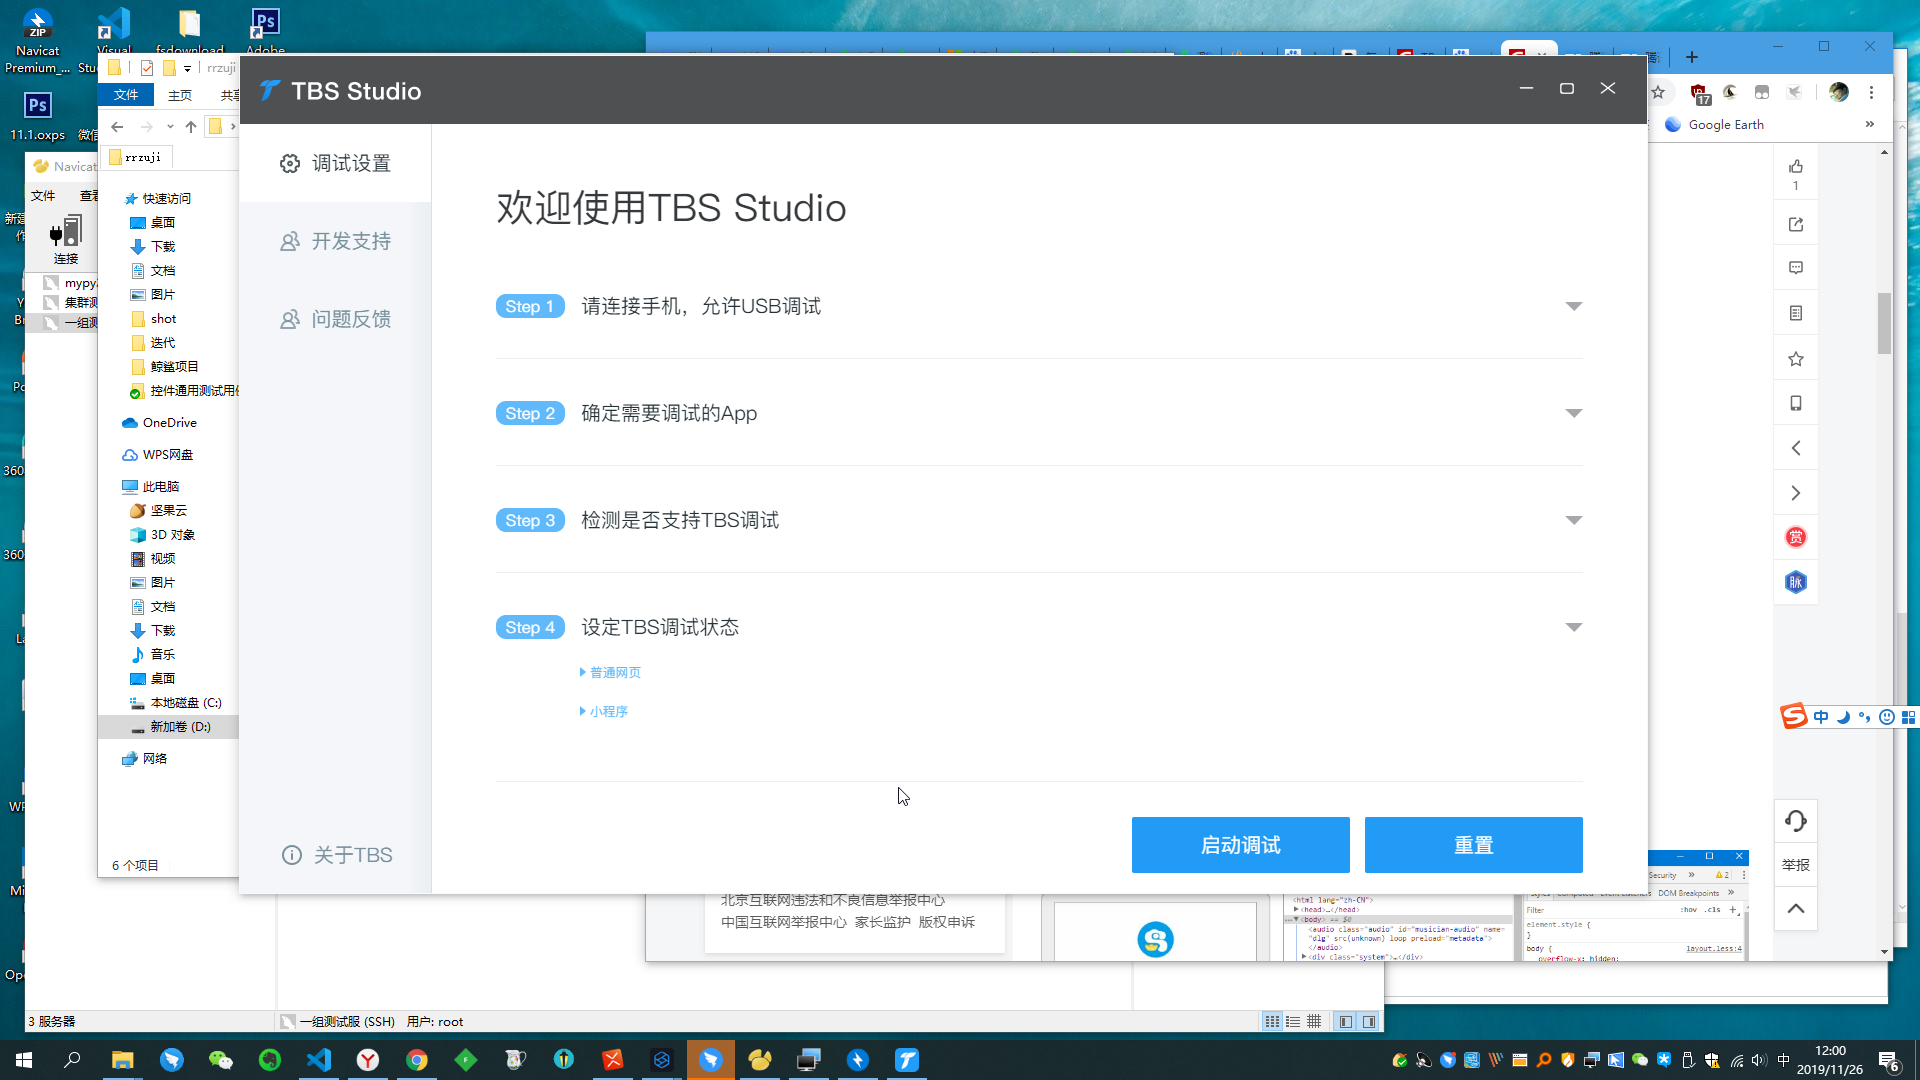Collapse Step 4 设定TBS调试状态 section arrow

(1574, 627)
